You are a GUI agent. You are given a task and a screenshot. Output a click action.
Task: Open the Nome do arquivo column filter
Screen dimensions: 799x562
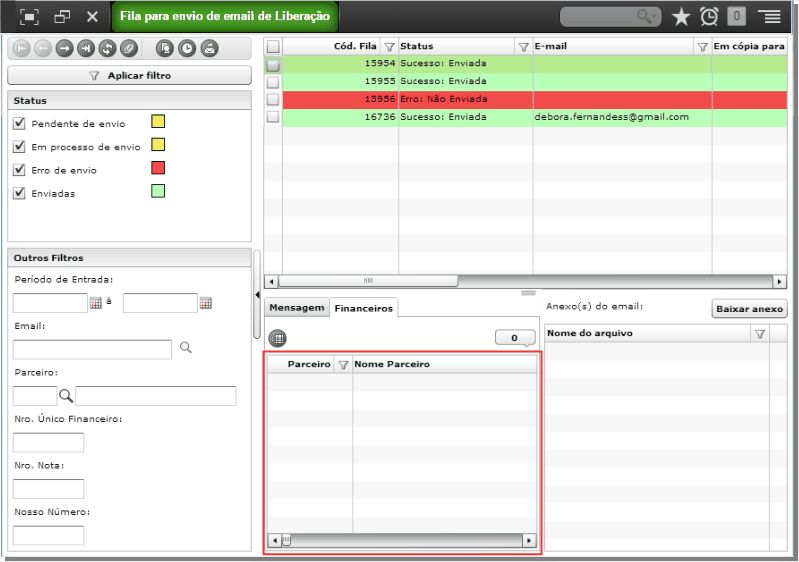[760, 334]
